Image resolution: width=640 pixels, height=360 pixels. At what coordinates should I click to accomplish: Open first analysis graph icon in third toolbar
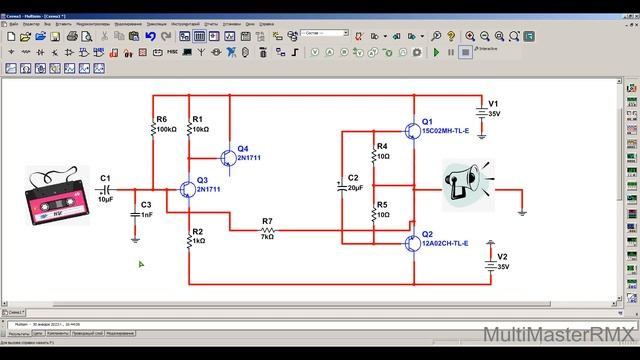(x=11, y=68)
